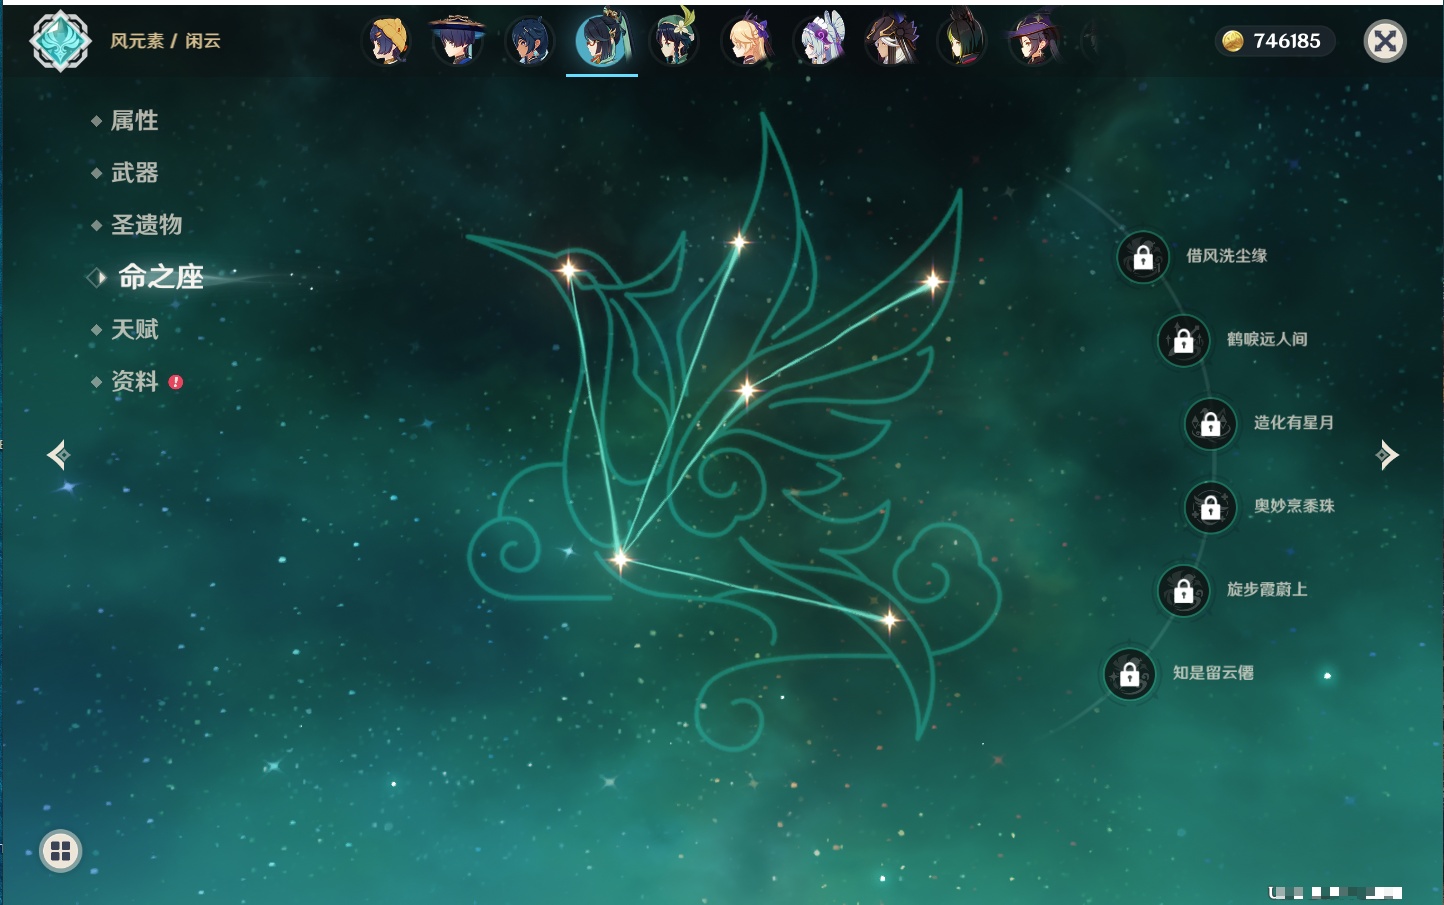Image resolution: width=1444 pixels, height=905 pixels.
Task: Open the 属性 attributes tab
Action: (134, 121)
